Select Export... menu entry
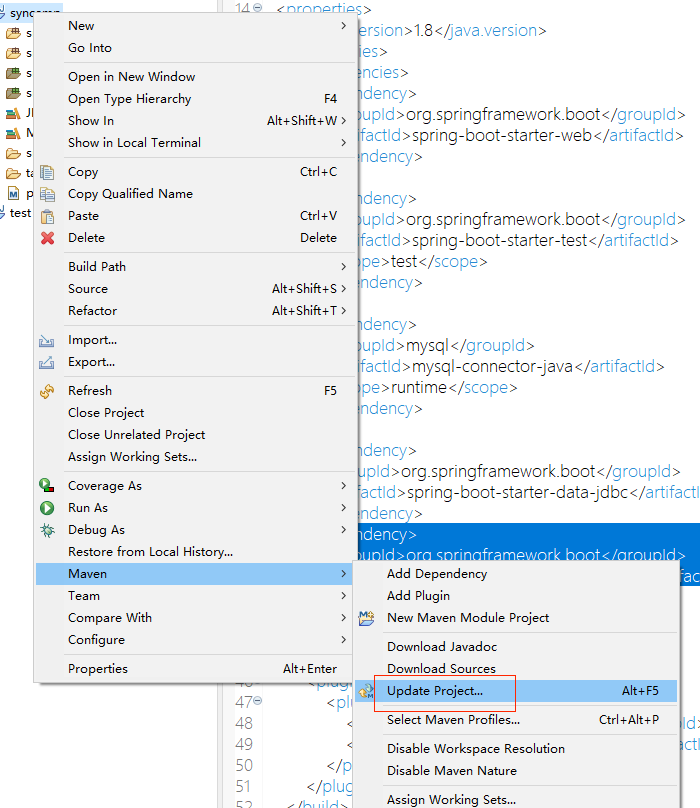Screen dimensions: 700x808 point(194,362)
